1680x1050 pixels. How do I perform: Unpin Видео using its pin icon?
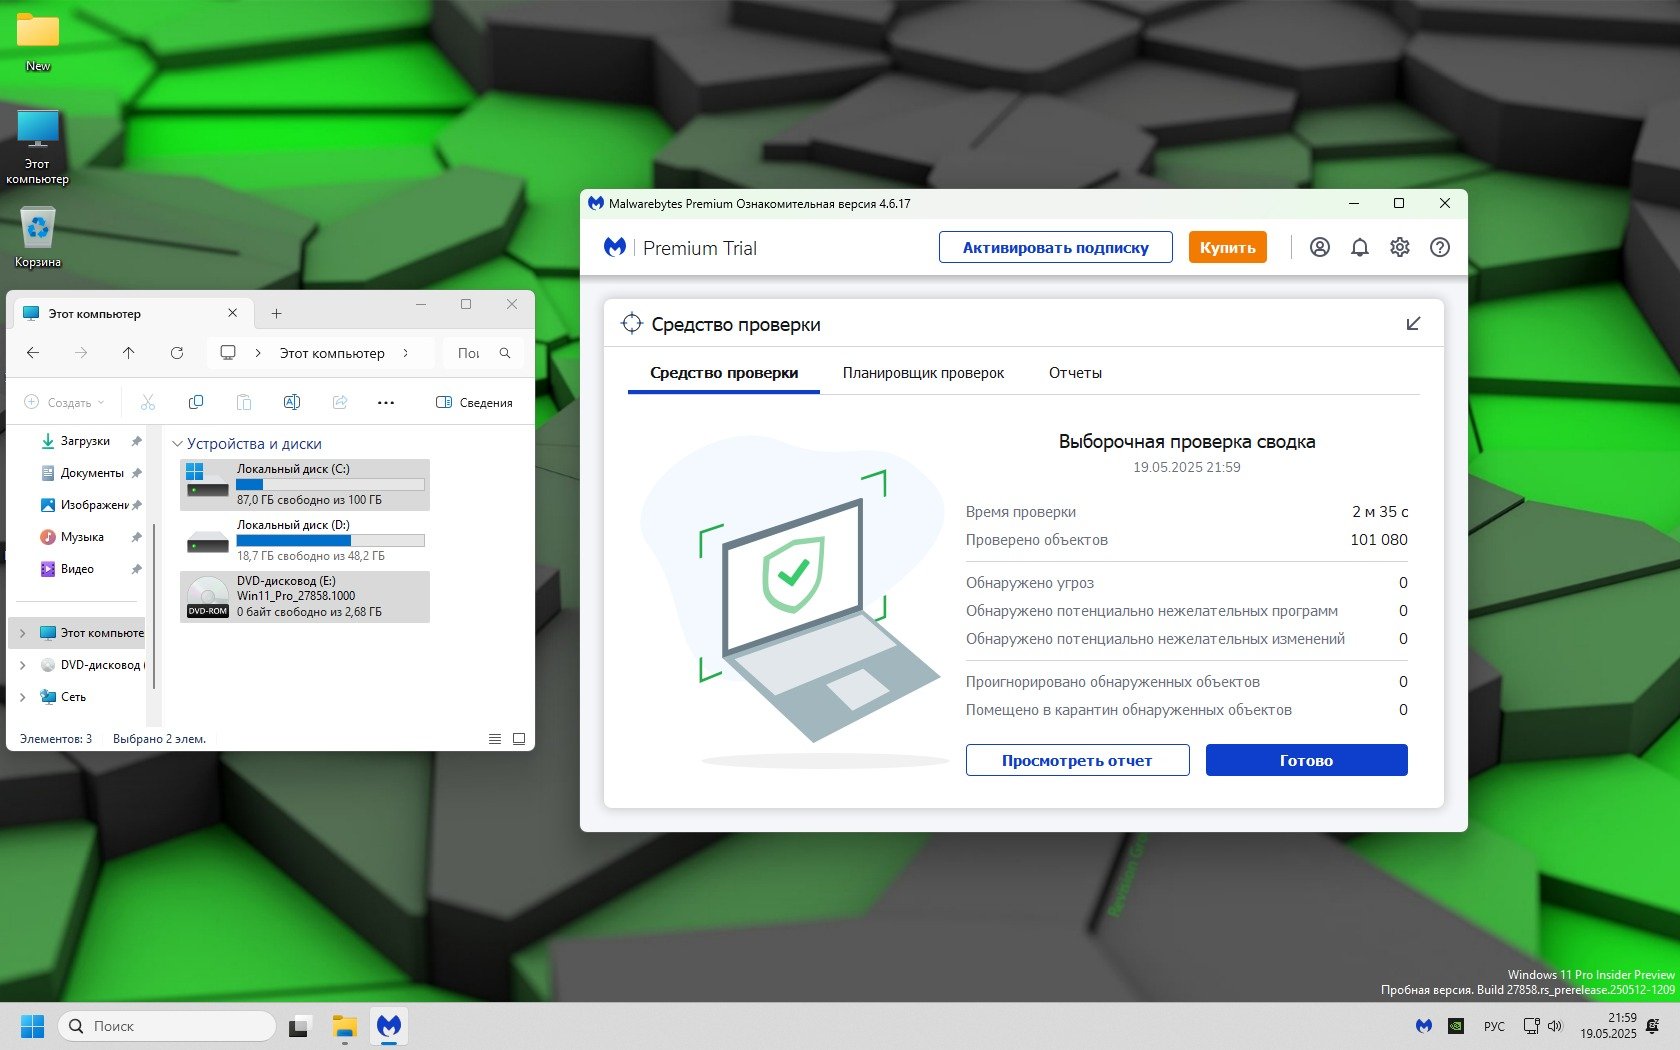click(x=137, y=569)
